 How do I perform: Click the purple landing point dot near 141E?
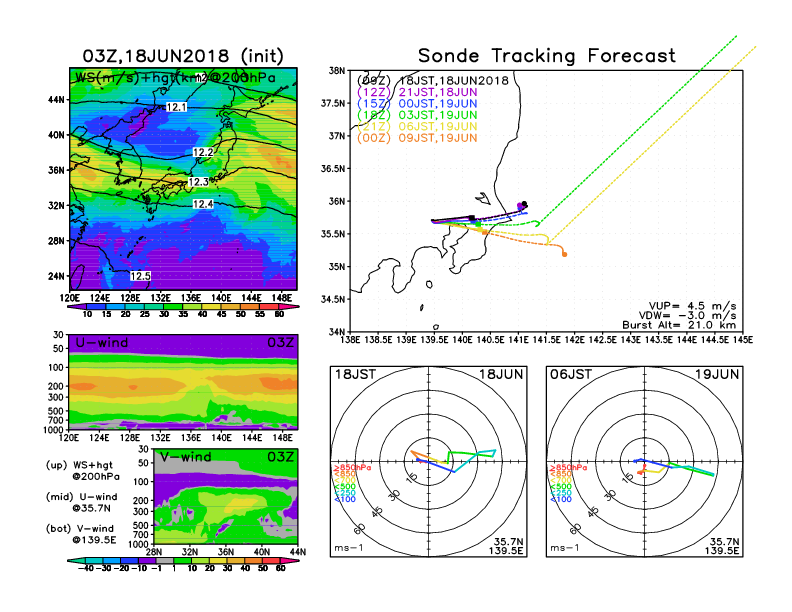(520, 206)
